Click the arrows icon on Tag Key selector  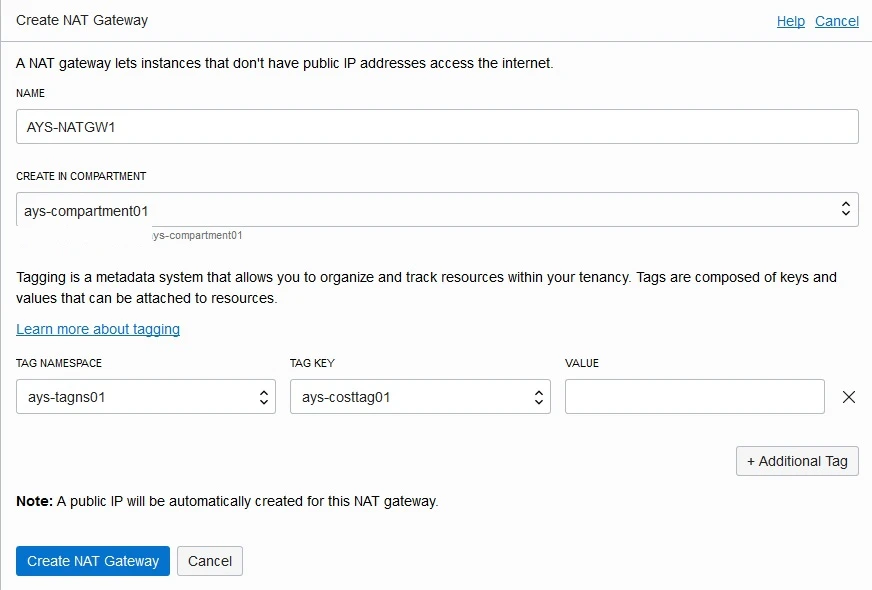point(538,397)
